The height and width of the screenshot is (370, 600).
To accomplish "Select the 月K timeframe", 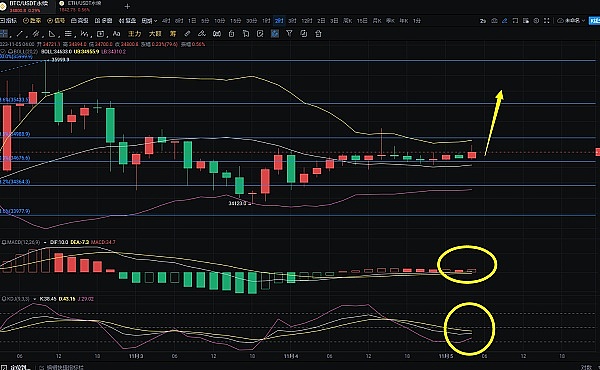I will 377,21.
